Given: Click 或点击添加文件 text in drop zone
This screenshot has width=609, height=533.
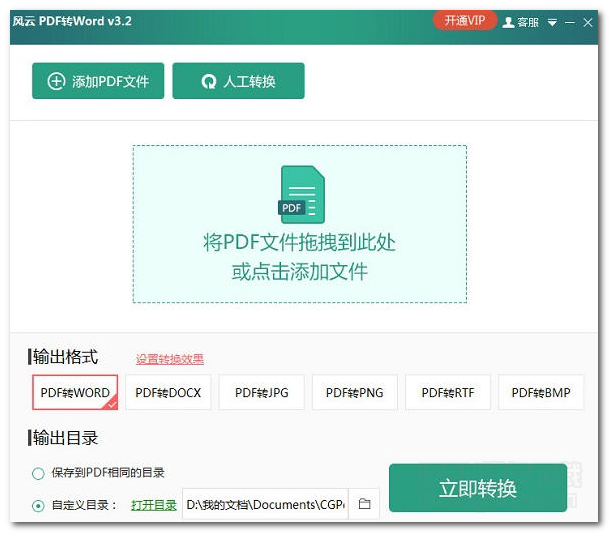Looking at the screenshot, I should pyautogui.click(x=299, y=271).
